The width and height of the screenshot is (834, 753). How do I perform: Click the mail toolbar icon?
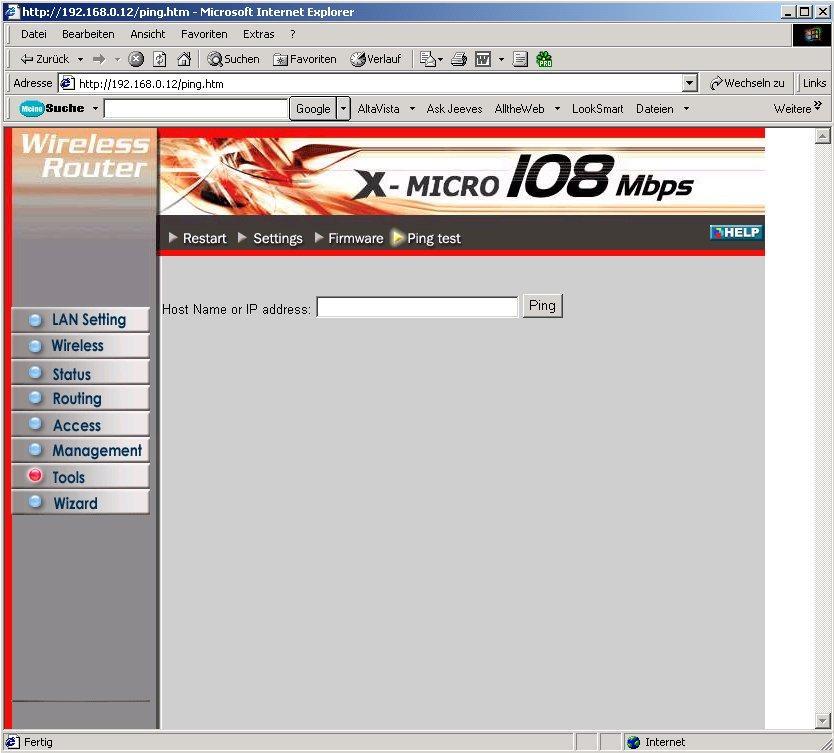point(428,59)
